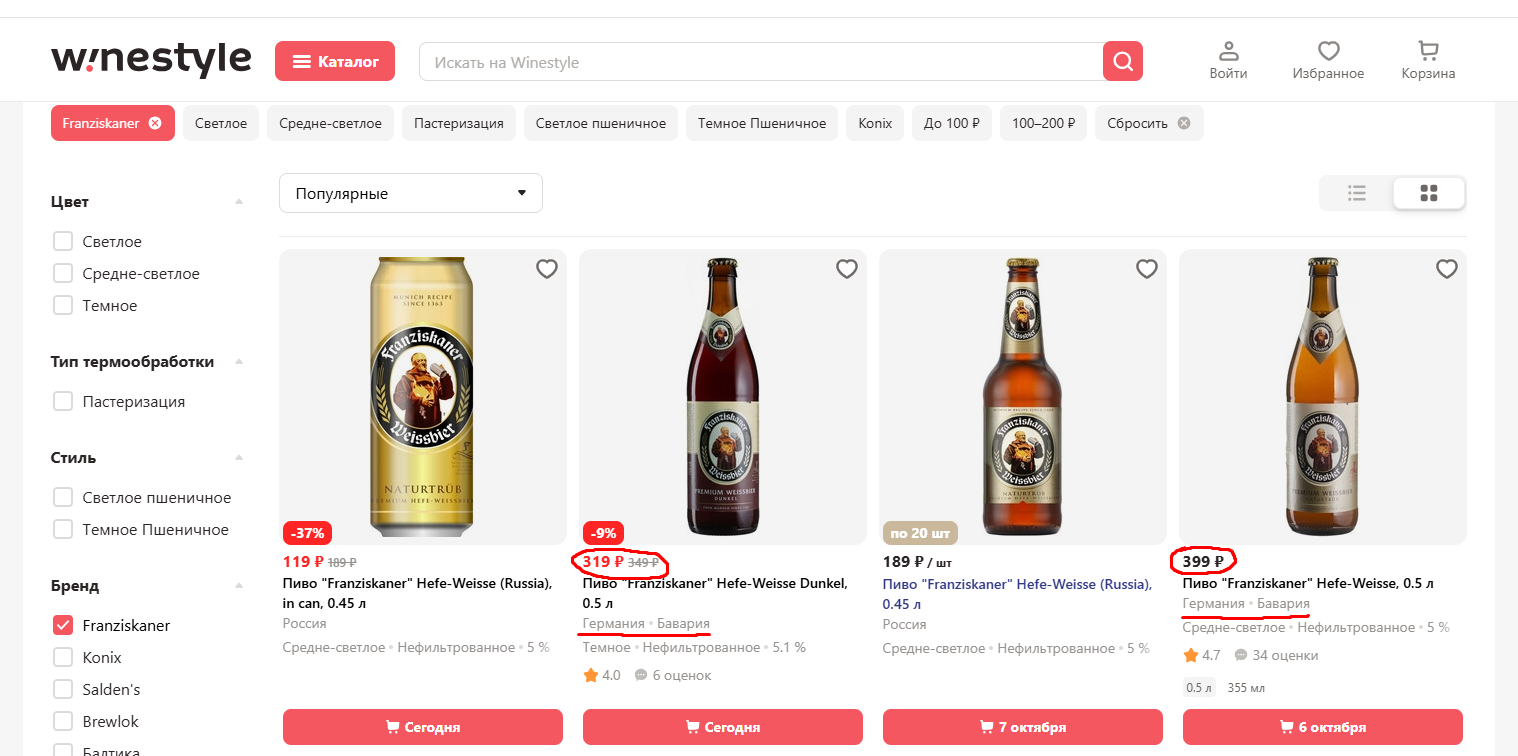Check the Brewlok brand checkbox
Screen dimensions: 1518x756
tap(63, 721)
